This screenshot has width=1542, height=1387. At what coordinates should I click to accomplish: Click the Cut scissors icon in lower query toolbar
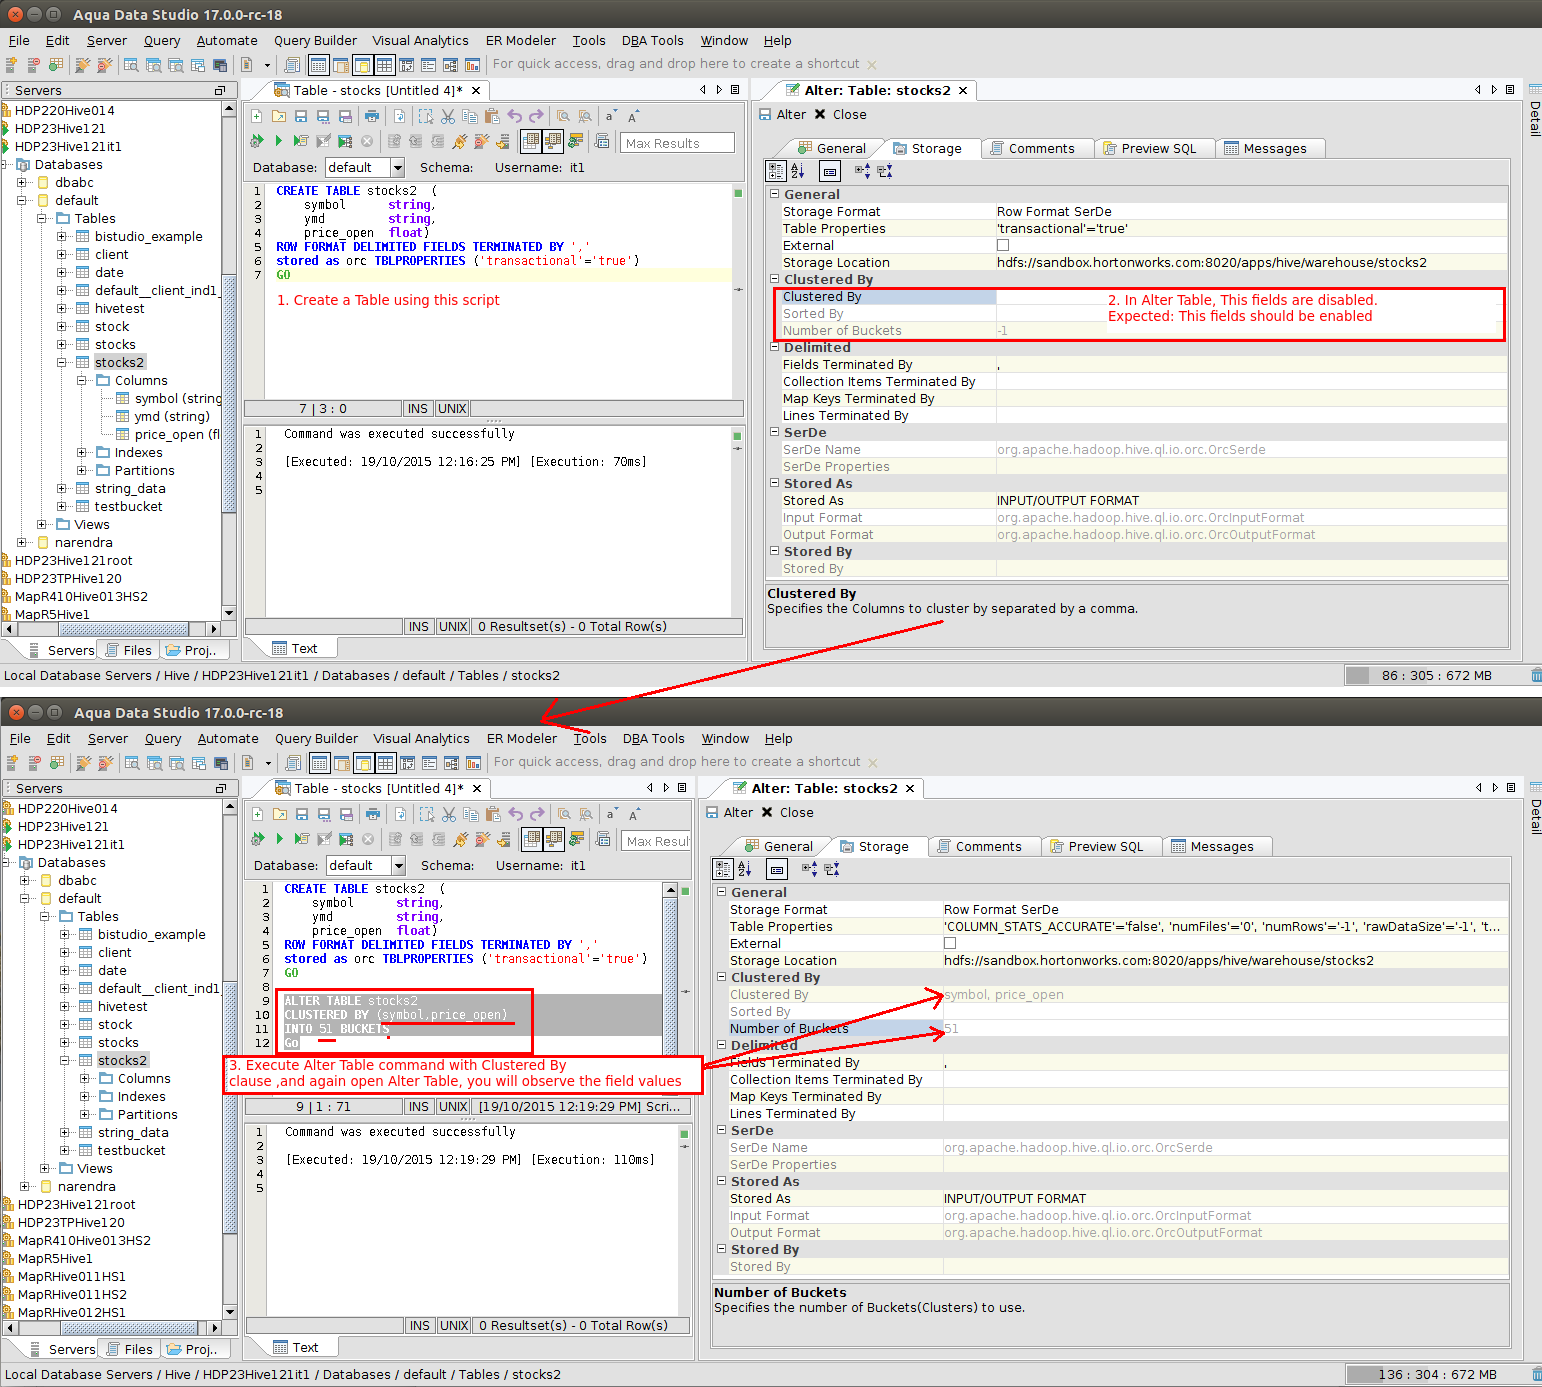point(449,814)
